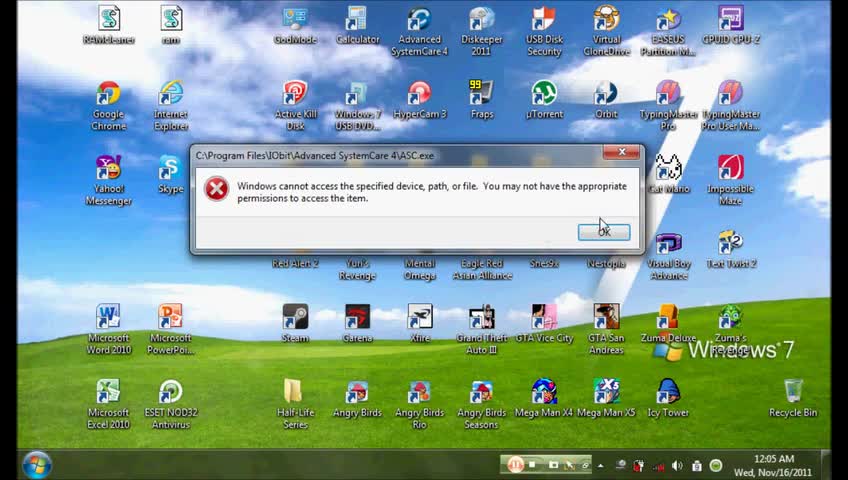Screen dimensions: 848x480
Task: Select the ESET NOD32 Antivirus shortcut
Action: [x=171, y=404]
